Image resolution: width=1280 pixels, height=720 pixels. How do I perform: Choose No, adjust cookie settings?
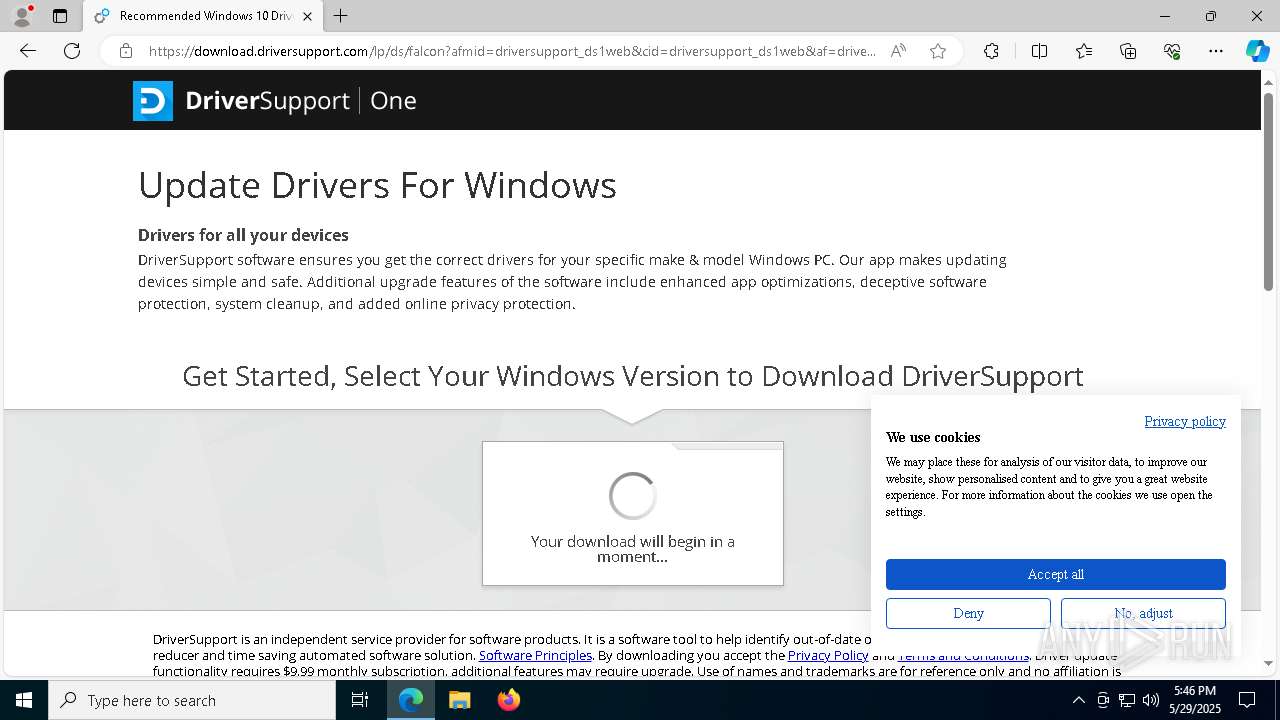tap(1143, 613)
